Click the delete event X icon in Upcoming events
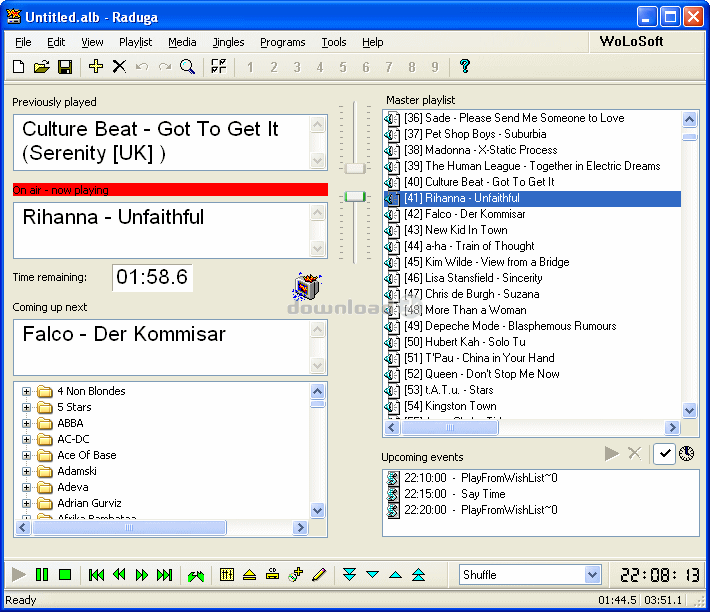The height and width of the screenshot is (612, 710). coord(635,453)
